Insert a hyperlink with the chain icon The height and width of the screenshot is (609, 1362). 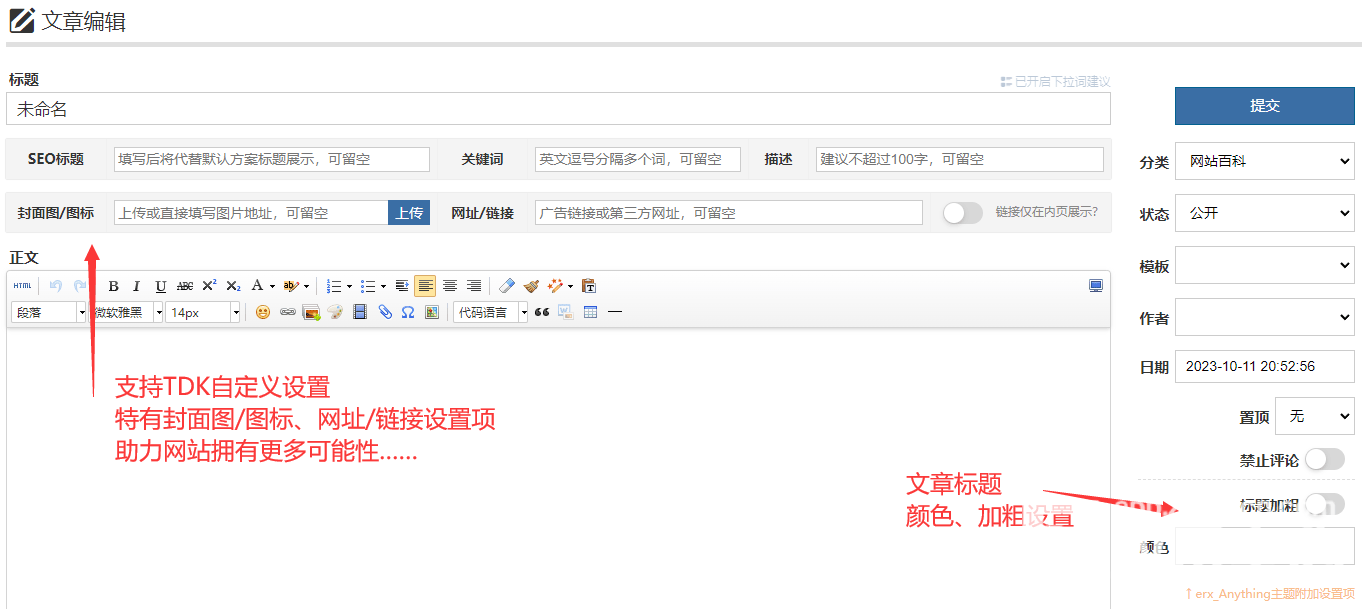coord(288,312)
